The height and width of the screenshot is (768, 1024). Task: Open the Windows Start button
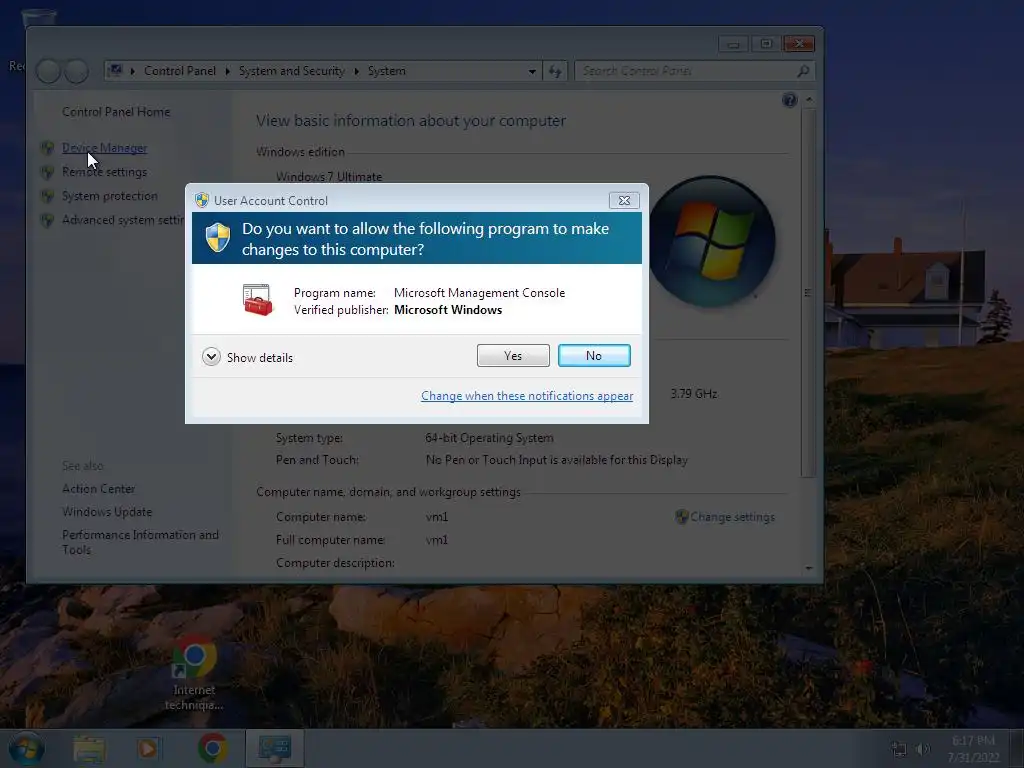tap(26, 748)
